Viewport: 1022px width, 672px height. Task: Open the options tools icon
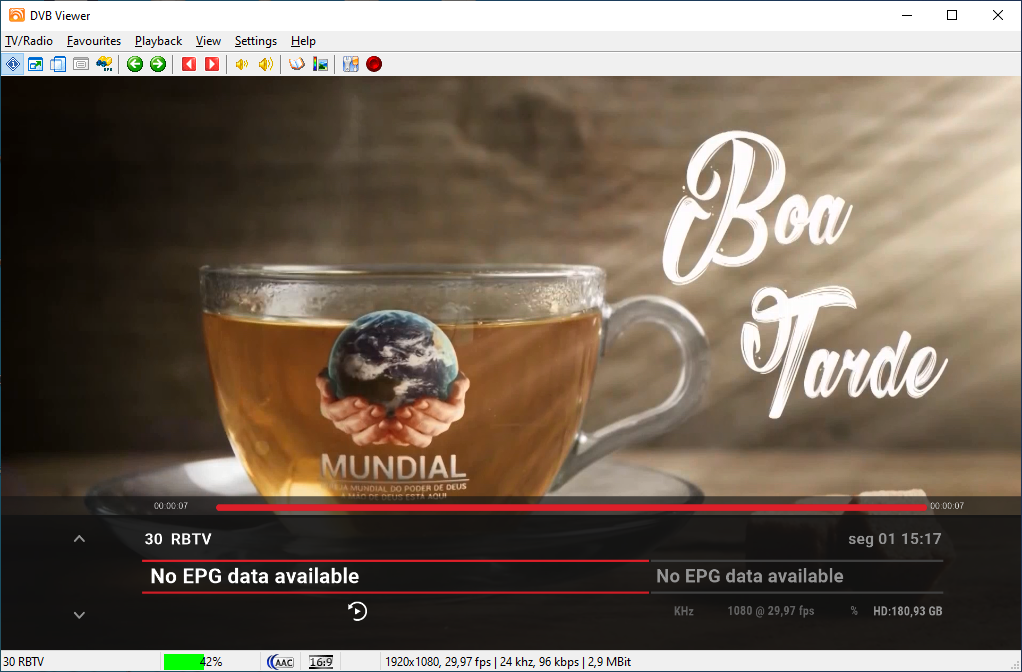[351, 64]
